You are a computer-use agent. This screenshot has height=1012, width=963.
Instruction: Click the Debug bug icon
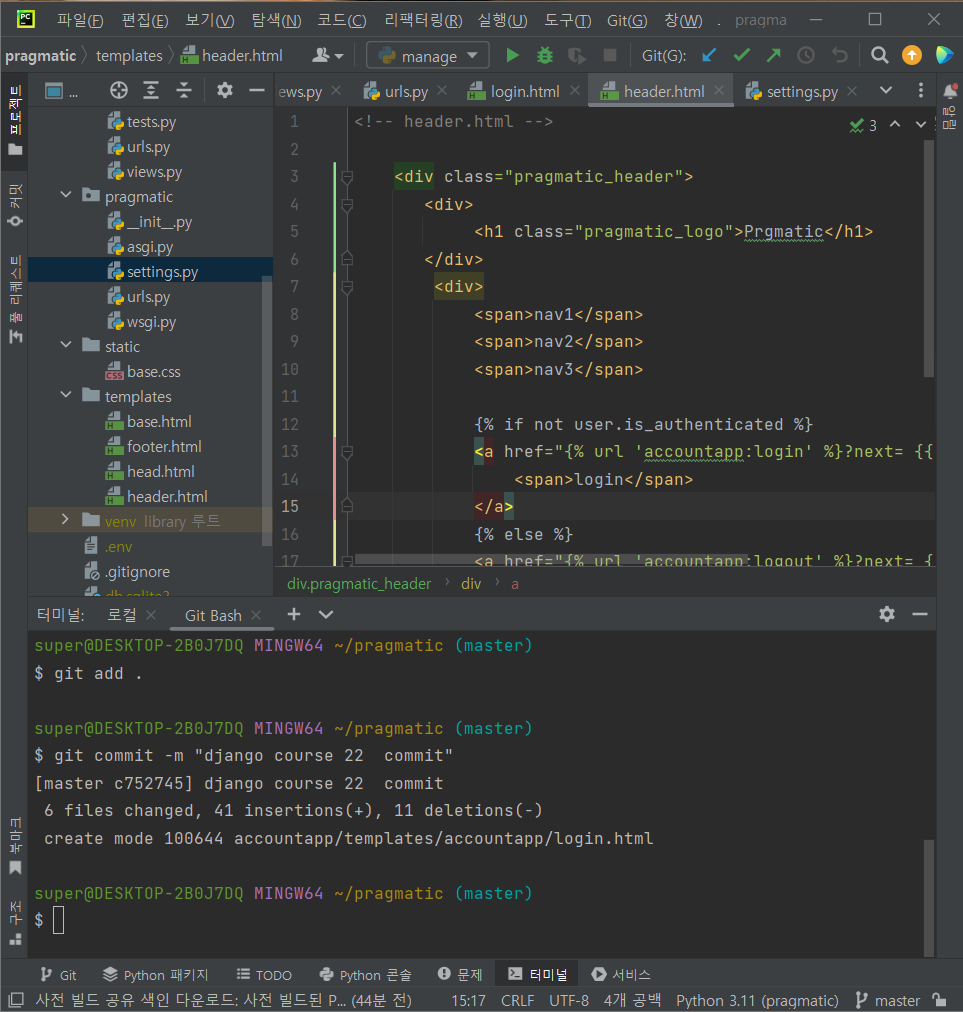pyautogui.click(x=545, y=56)
